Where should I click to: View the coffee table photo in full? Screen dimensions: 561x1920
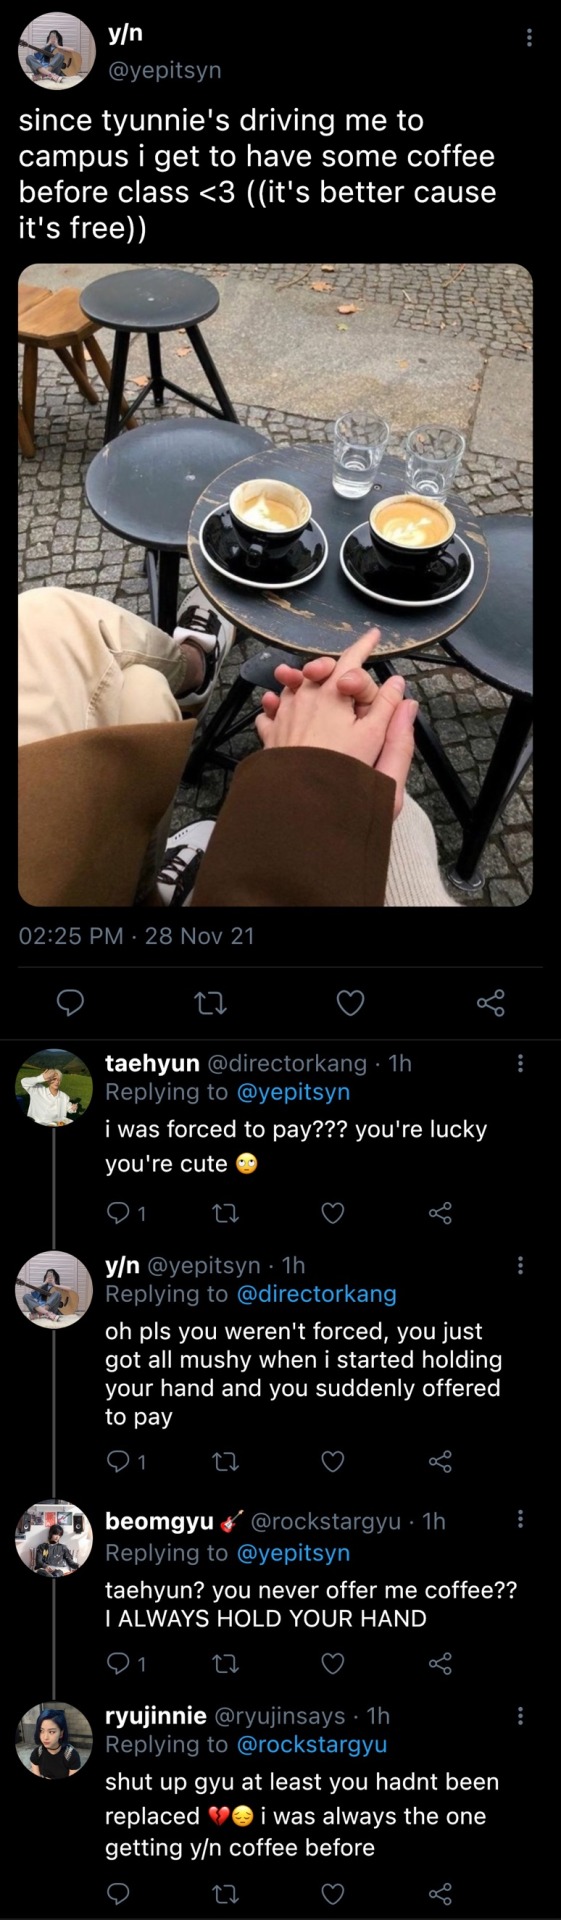point(275,585)
